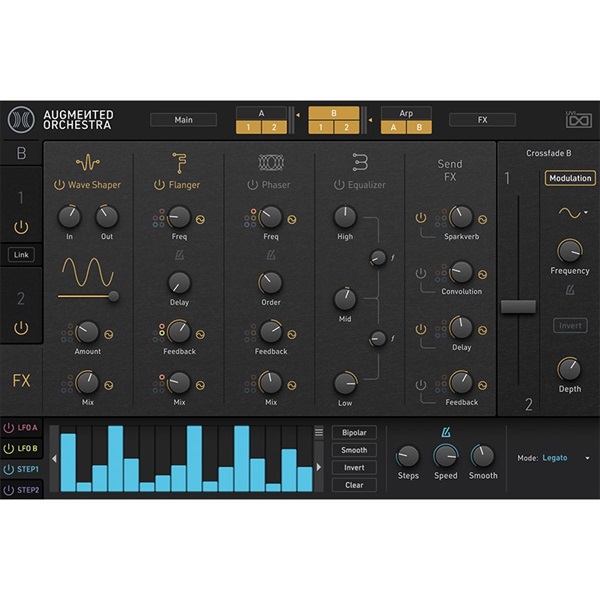
Task: Toggle Wave Shaper power
Action: (x=59, y=185)
